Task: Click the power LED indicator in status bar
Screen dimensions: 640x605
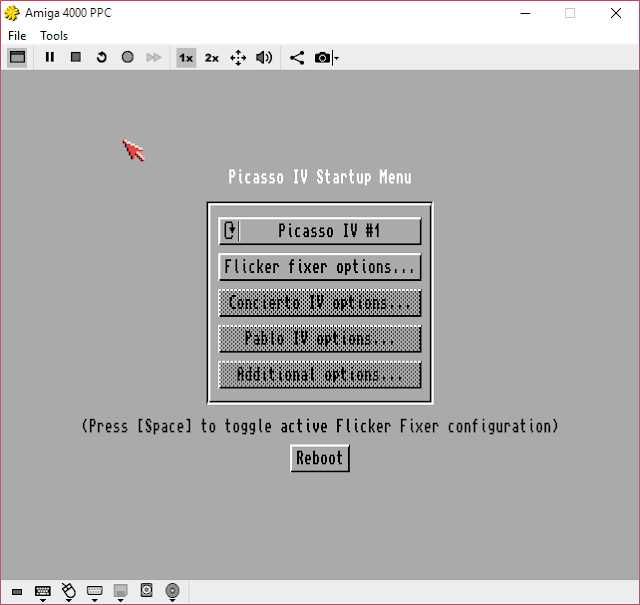Action: click(17, 591)
